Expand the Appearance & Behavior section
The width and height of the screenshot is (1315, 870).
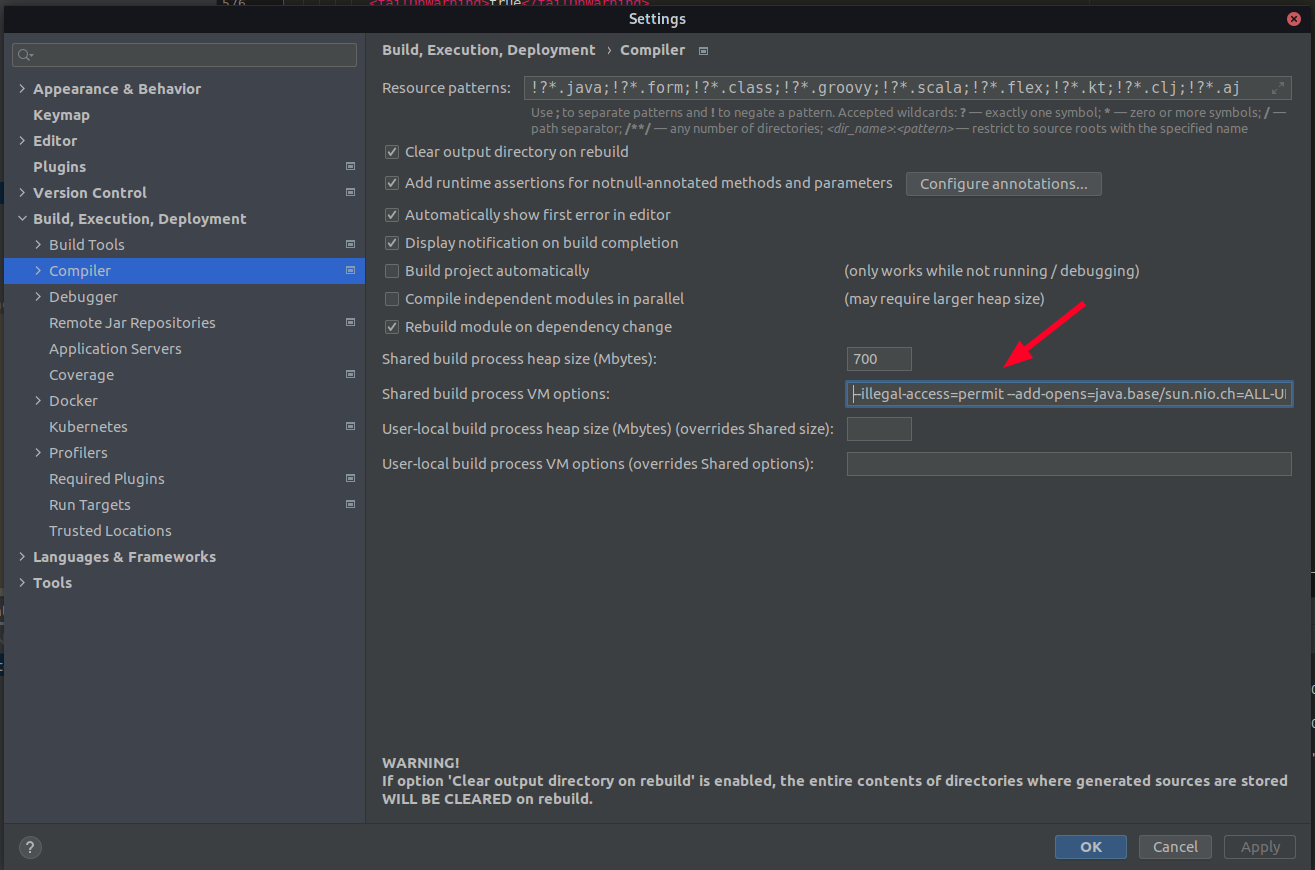(x=22, y=88)
